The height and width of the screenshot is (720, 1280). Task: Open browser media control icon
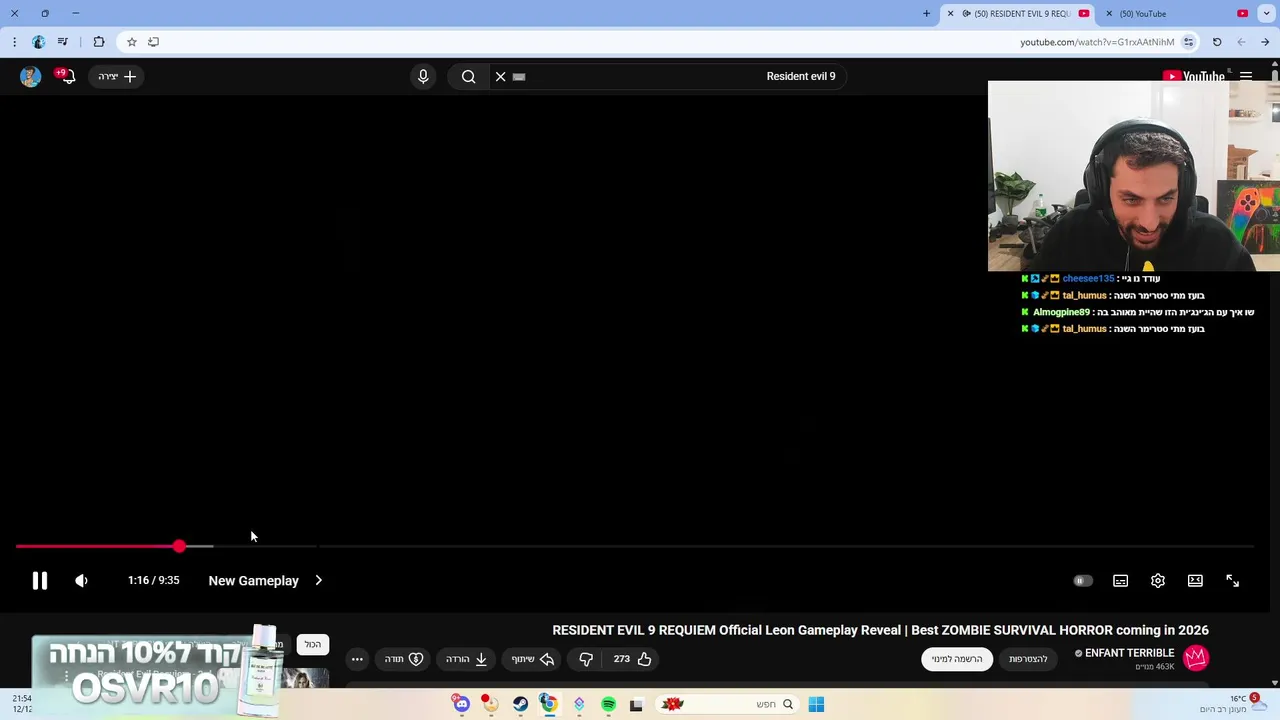click(x=63, y=42)
